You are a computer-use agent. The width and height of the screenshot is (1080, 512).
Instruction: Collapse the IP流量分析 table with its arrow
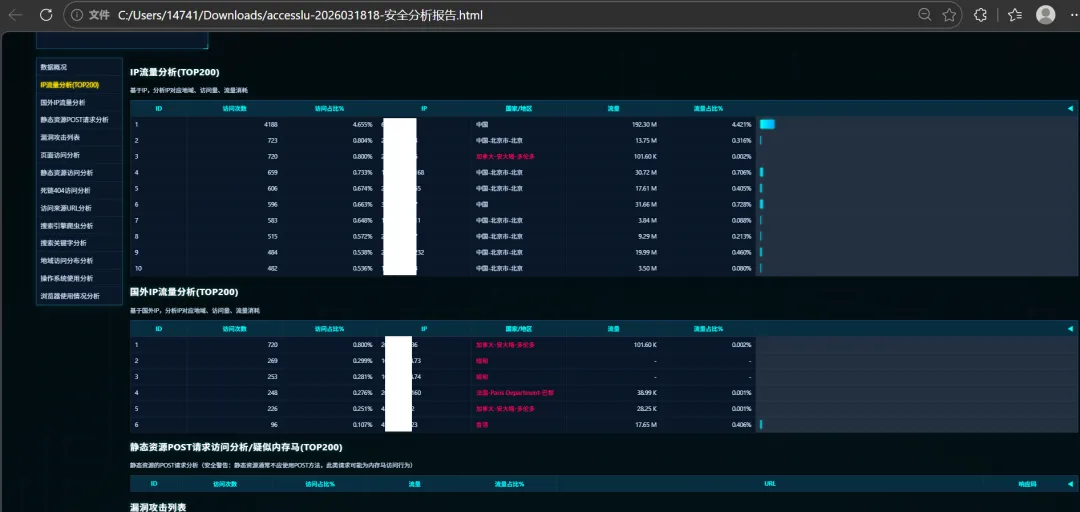click(x=1070, y=108)
